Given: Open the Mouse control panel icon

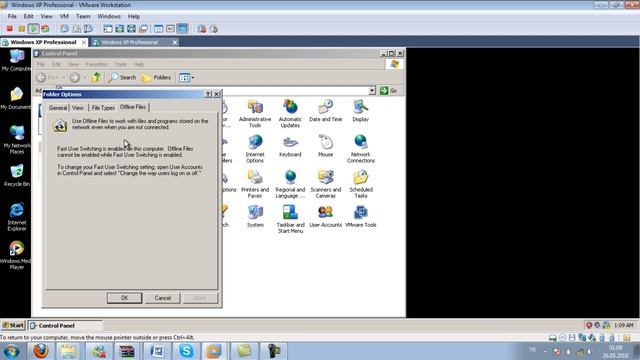Looking at the screenshot, I should coord(325,146).
